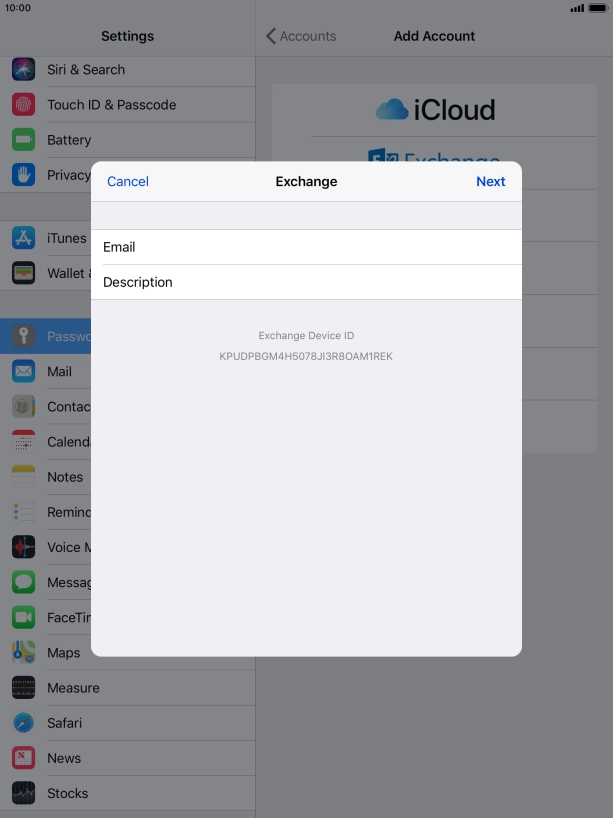Open iTunes & App Store icon
Viewport: 613px width, 818px height.
[x=23, y=238]
